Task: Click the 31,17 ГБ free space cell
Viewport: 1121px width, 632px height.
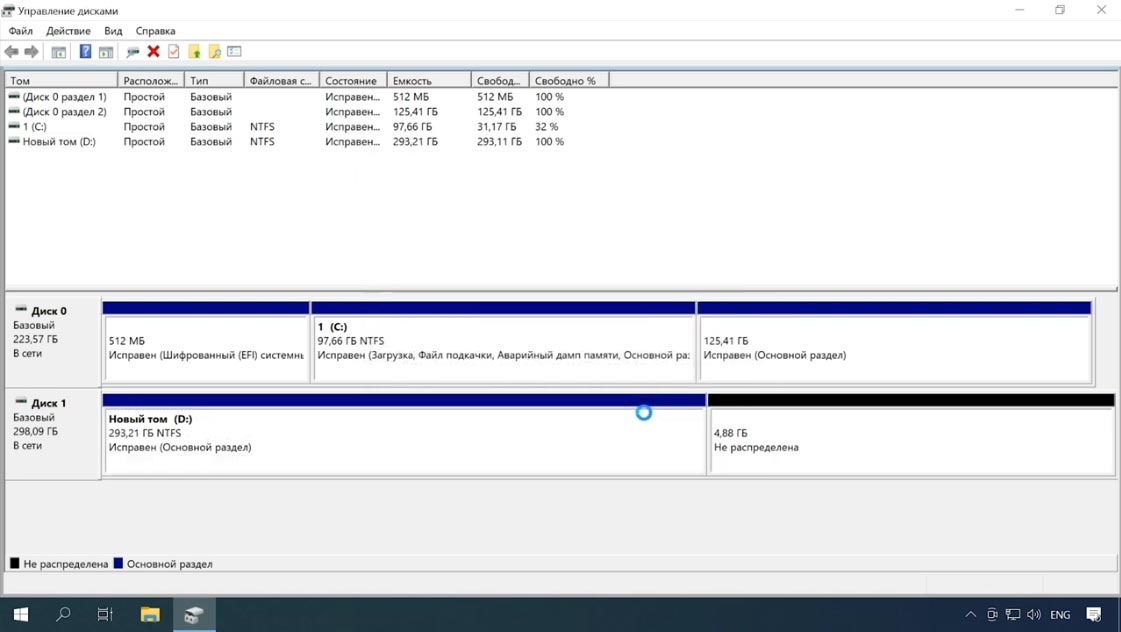Action: (496, 127)
